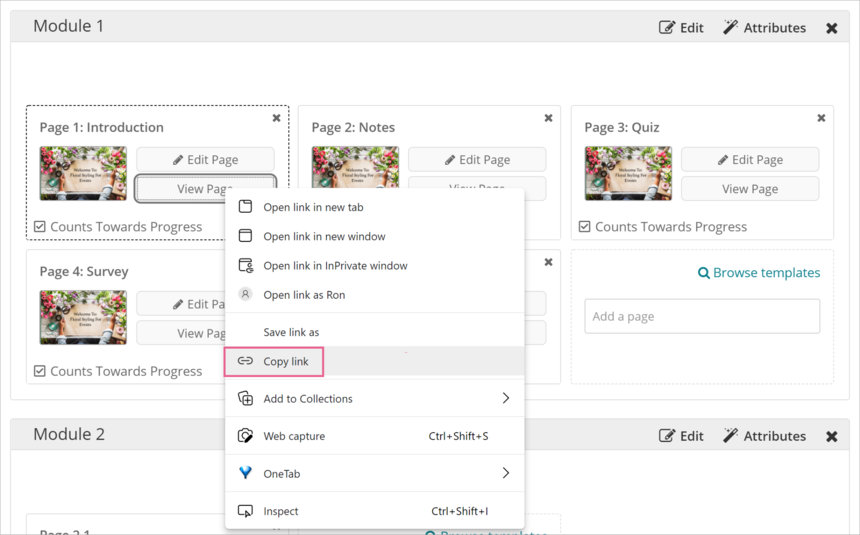Expand Add to Collections submenu
860x535 pixels.
[375, 398]
